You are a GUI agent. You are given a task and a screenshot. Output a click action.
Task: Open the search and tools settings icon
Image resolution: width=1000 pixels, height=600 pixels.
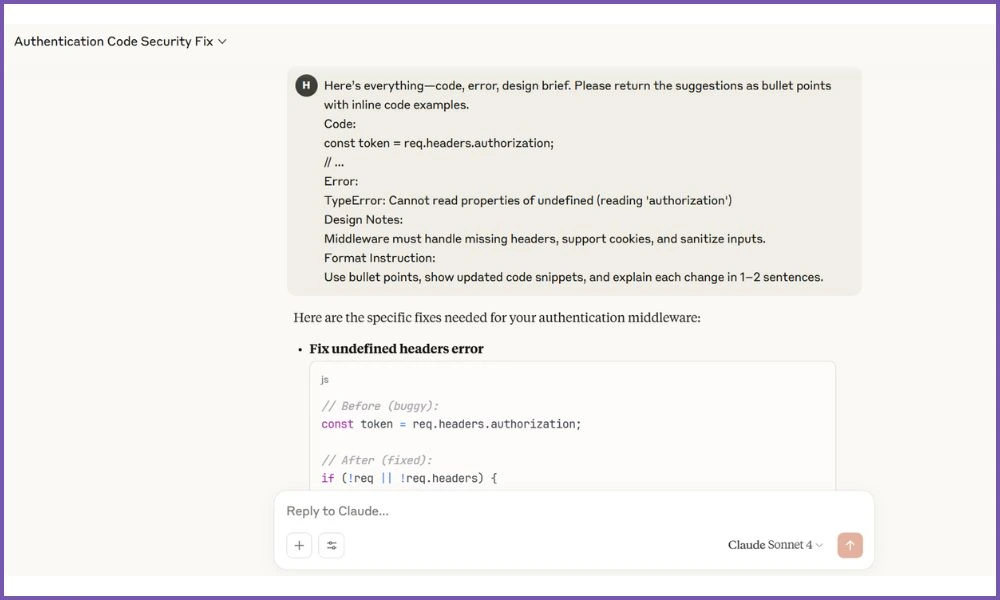click(331, 545)
